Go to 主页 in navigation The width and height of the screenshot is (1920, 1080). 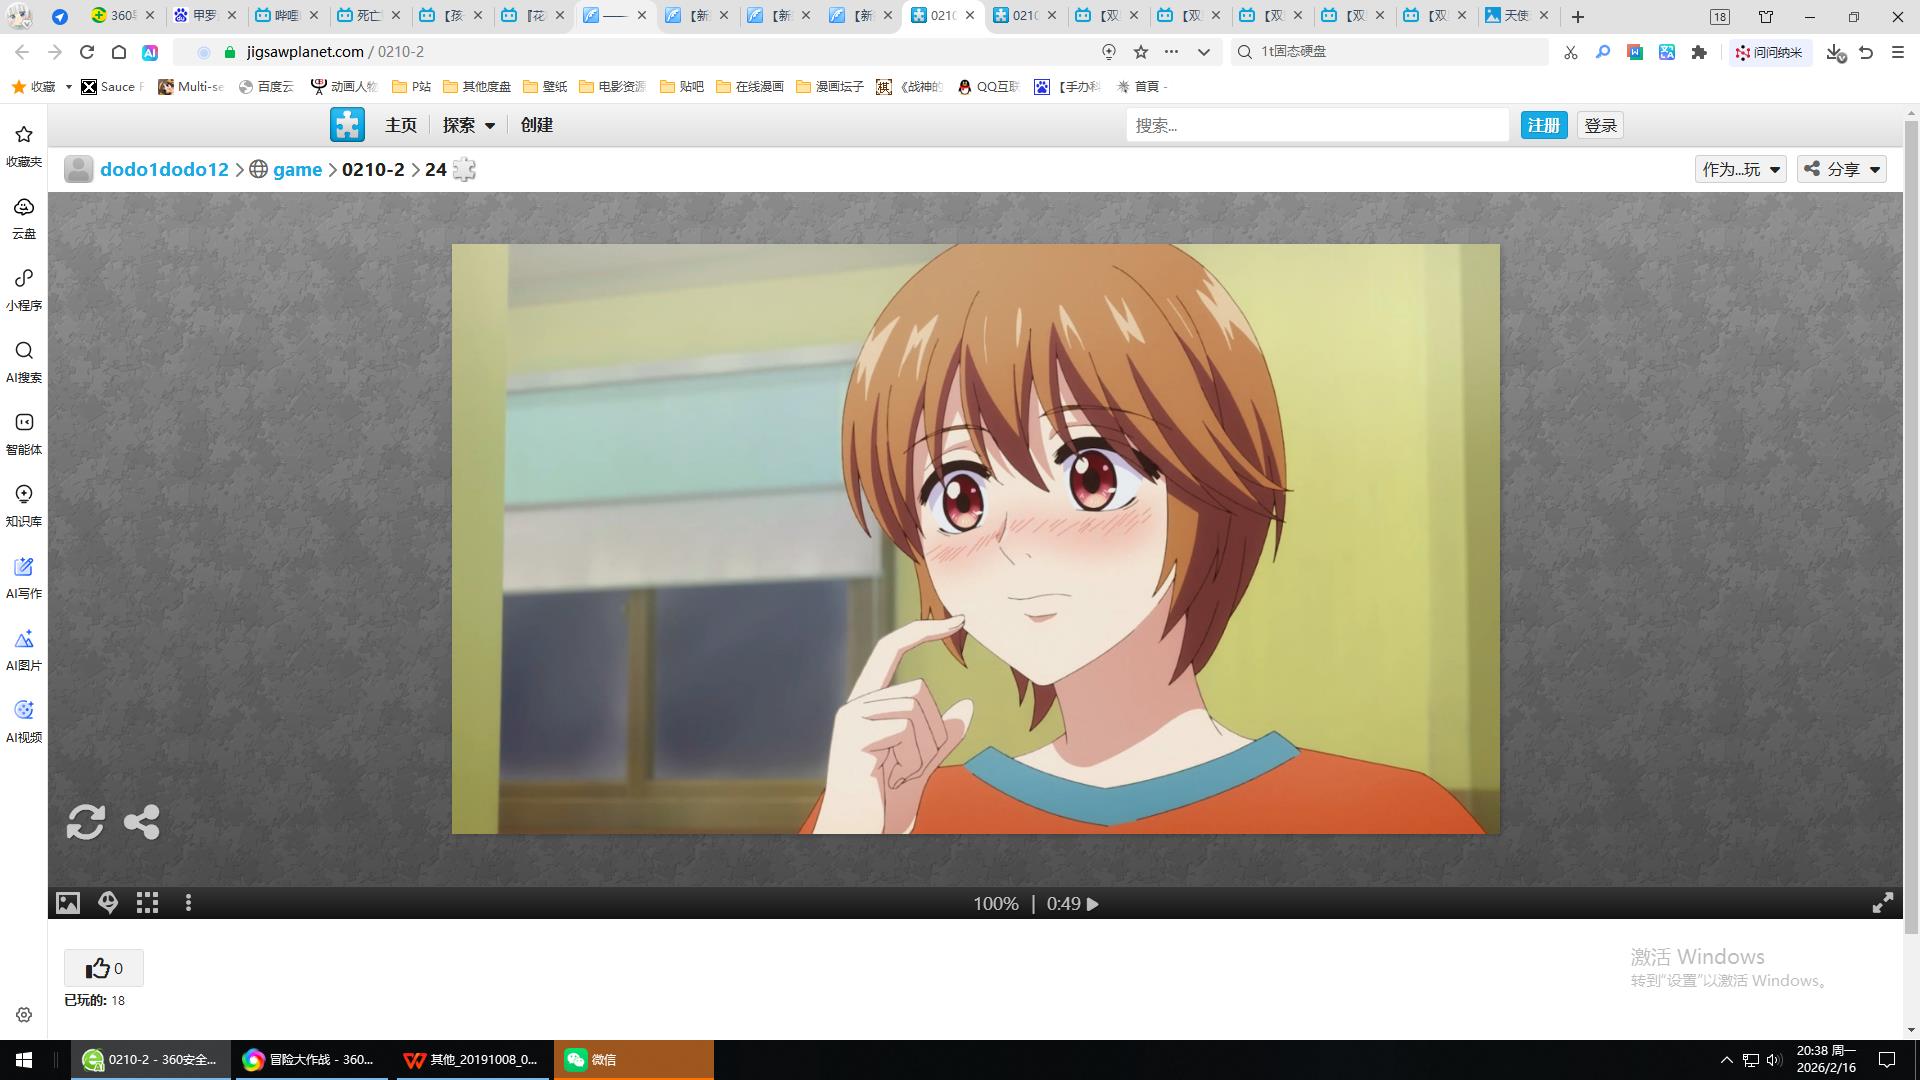tap(400, 125)
